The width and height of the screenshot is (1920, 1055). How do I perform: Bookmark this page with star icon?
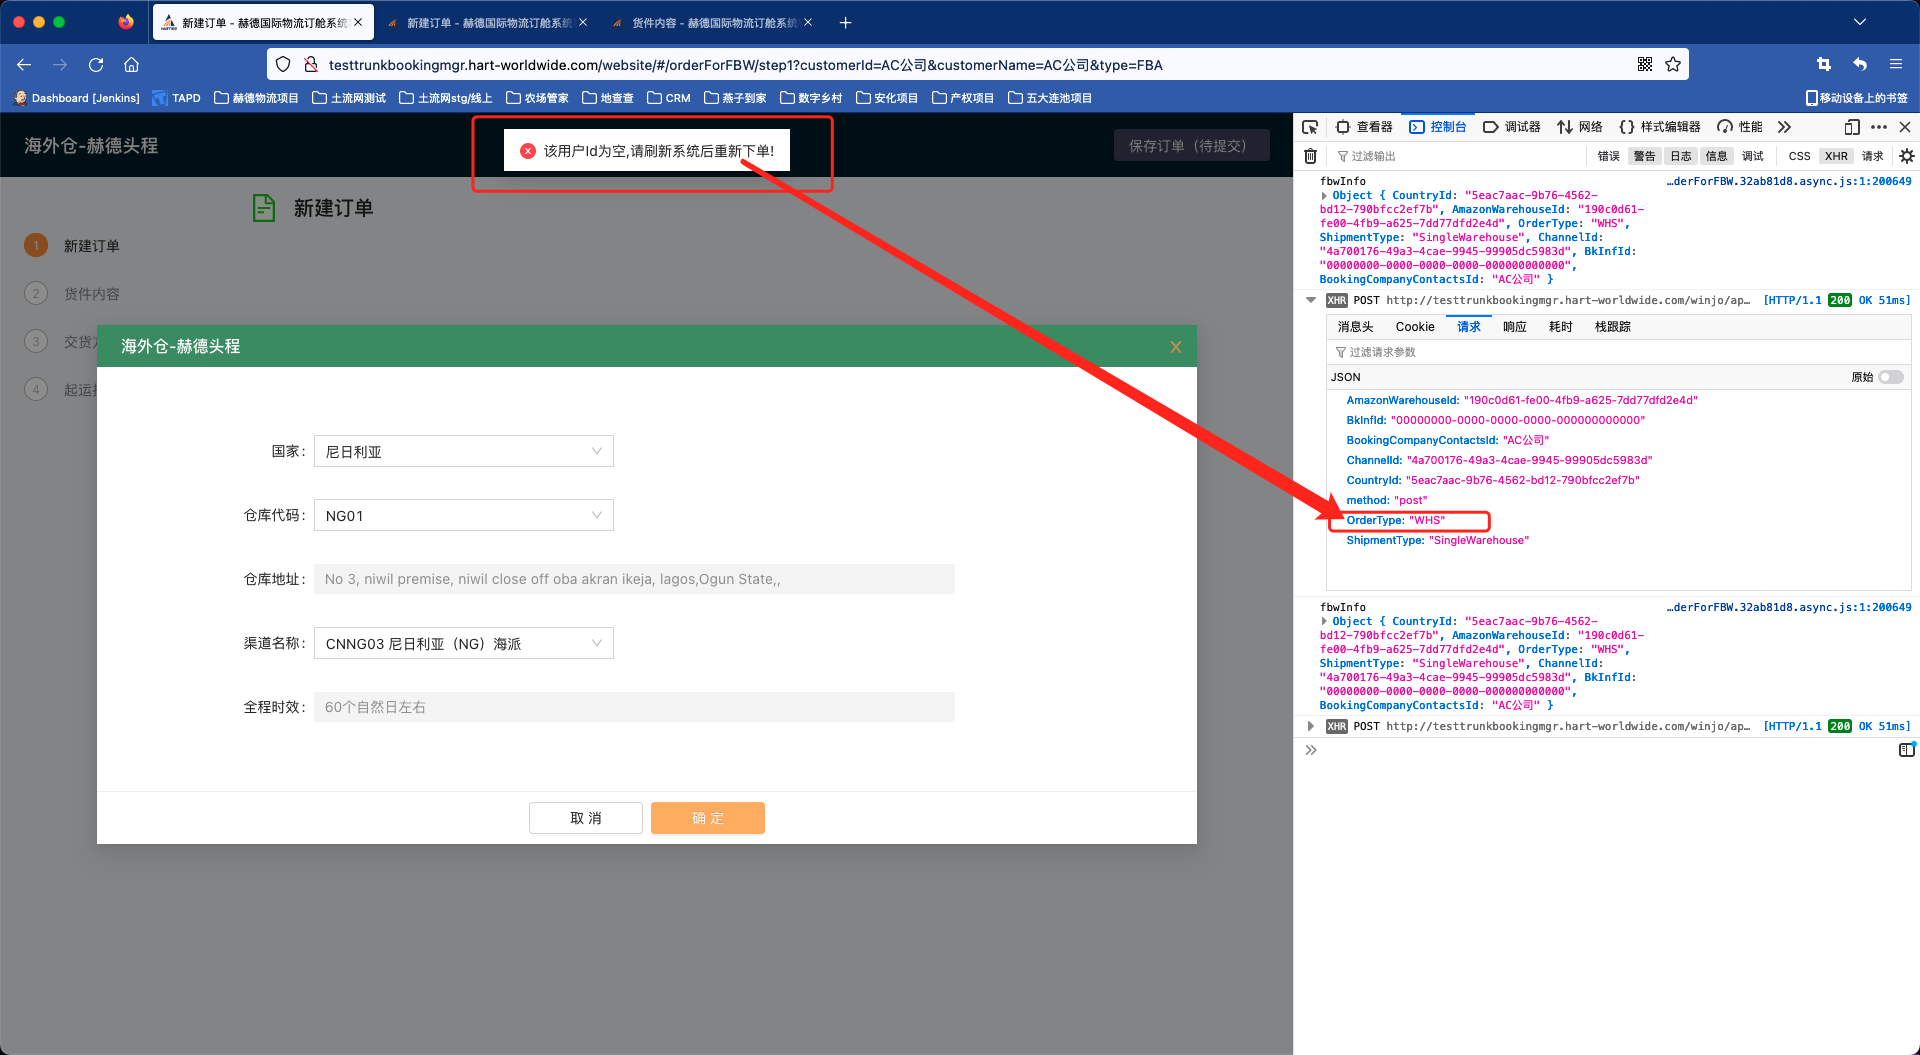[1673, 65]
